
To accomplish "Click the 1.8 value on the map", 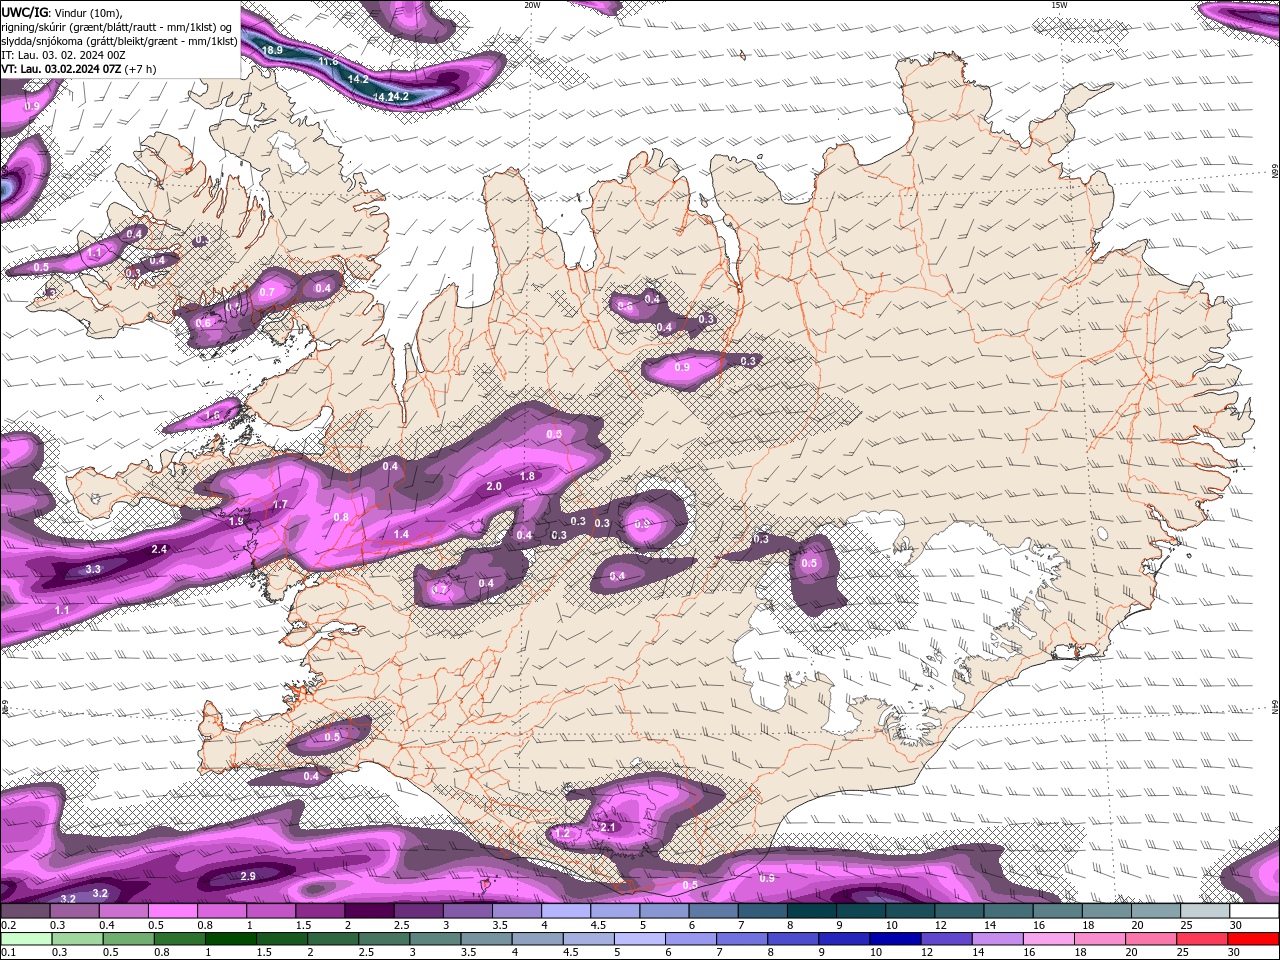I will point(527,477).
